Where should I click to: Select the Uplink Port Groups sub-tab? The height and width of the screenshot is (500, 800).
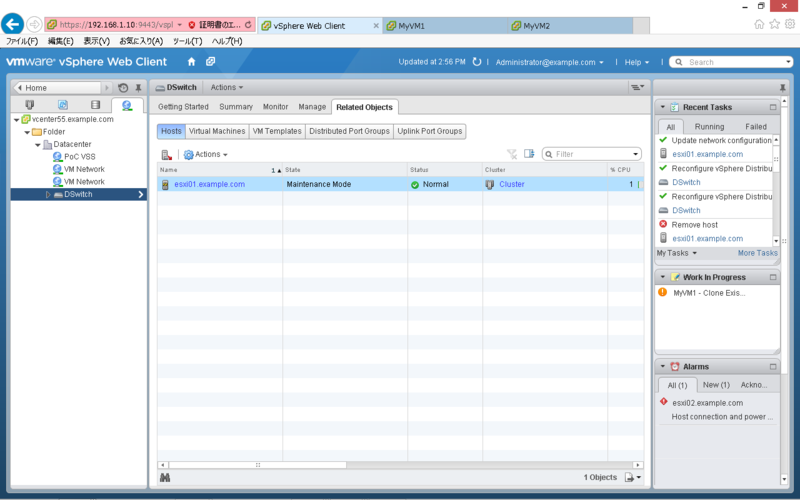coord(430,131)
